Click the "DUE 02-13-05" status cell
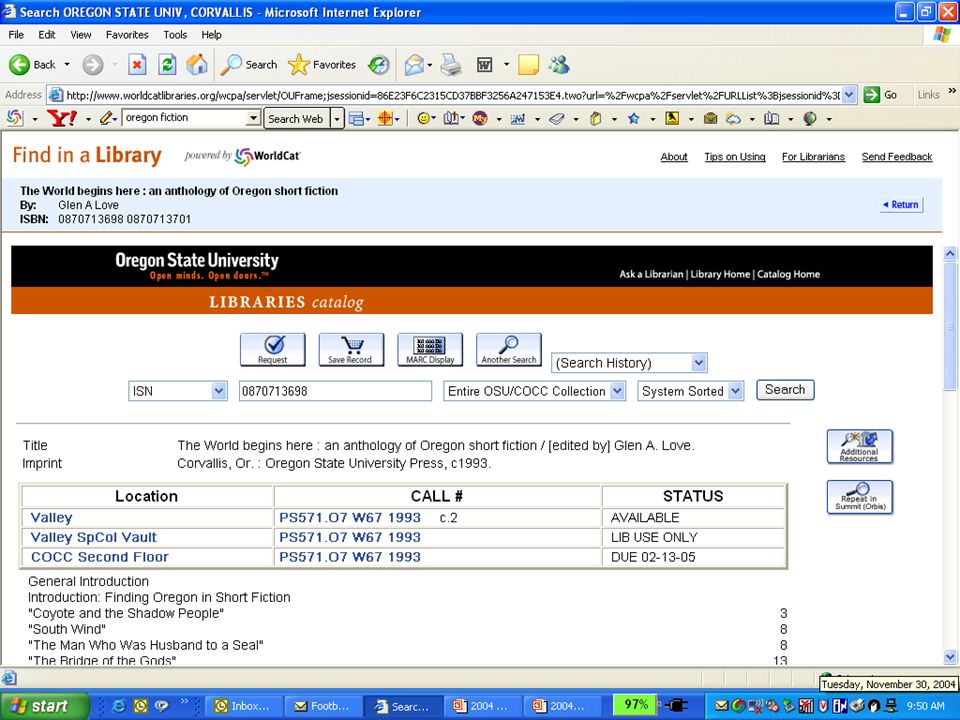The height and width of the screenshot is (720, 960). click(x=693, y=557)
